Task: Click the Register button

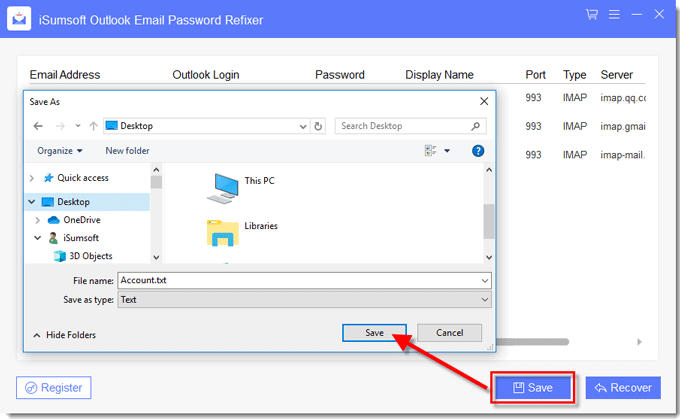Action: tap(54, 387)
